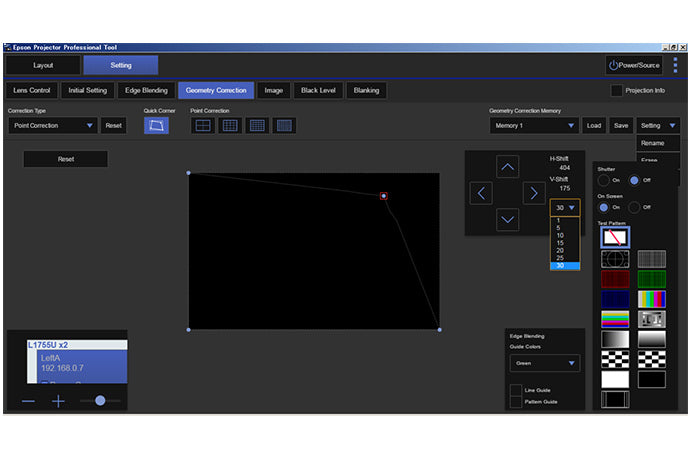Select the solid black test pattern
This screenshot has width=690, height=460.
click(x=651, y=379)
